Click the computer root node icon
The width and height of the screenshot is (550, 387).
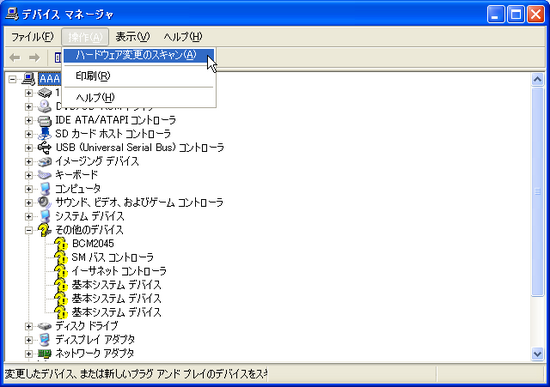tap(28, 79)
